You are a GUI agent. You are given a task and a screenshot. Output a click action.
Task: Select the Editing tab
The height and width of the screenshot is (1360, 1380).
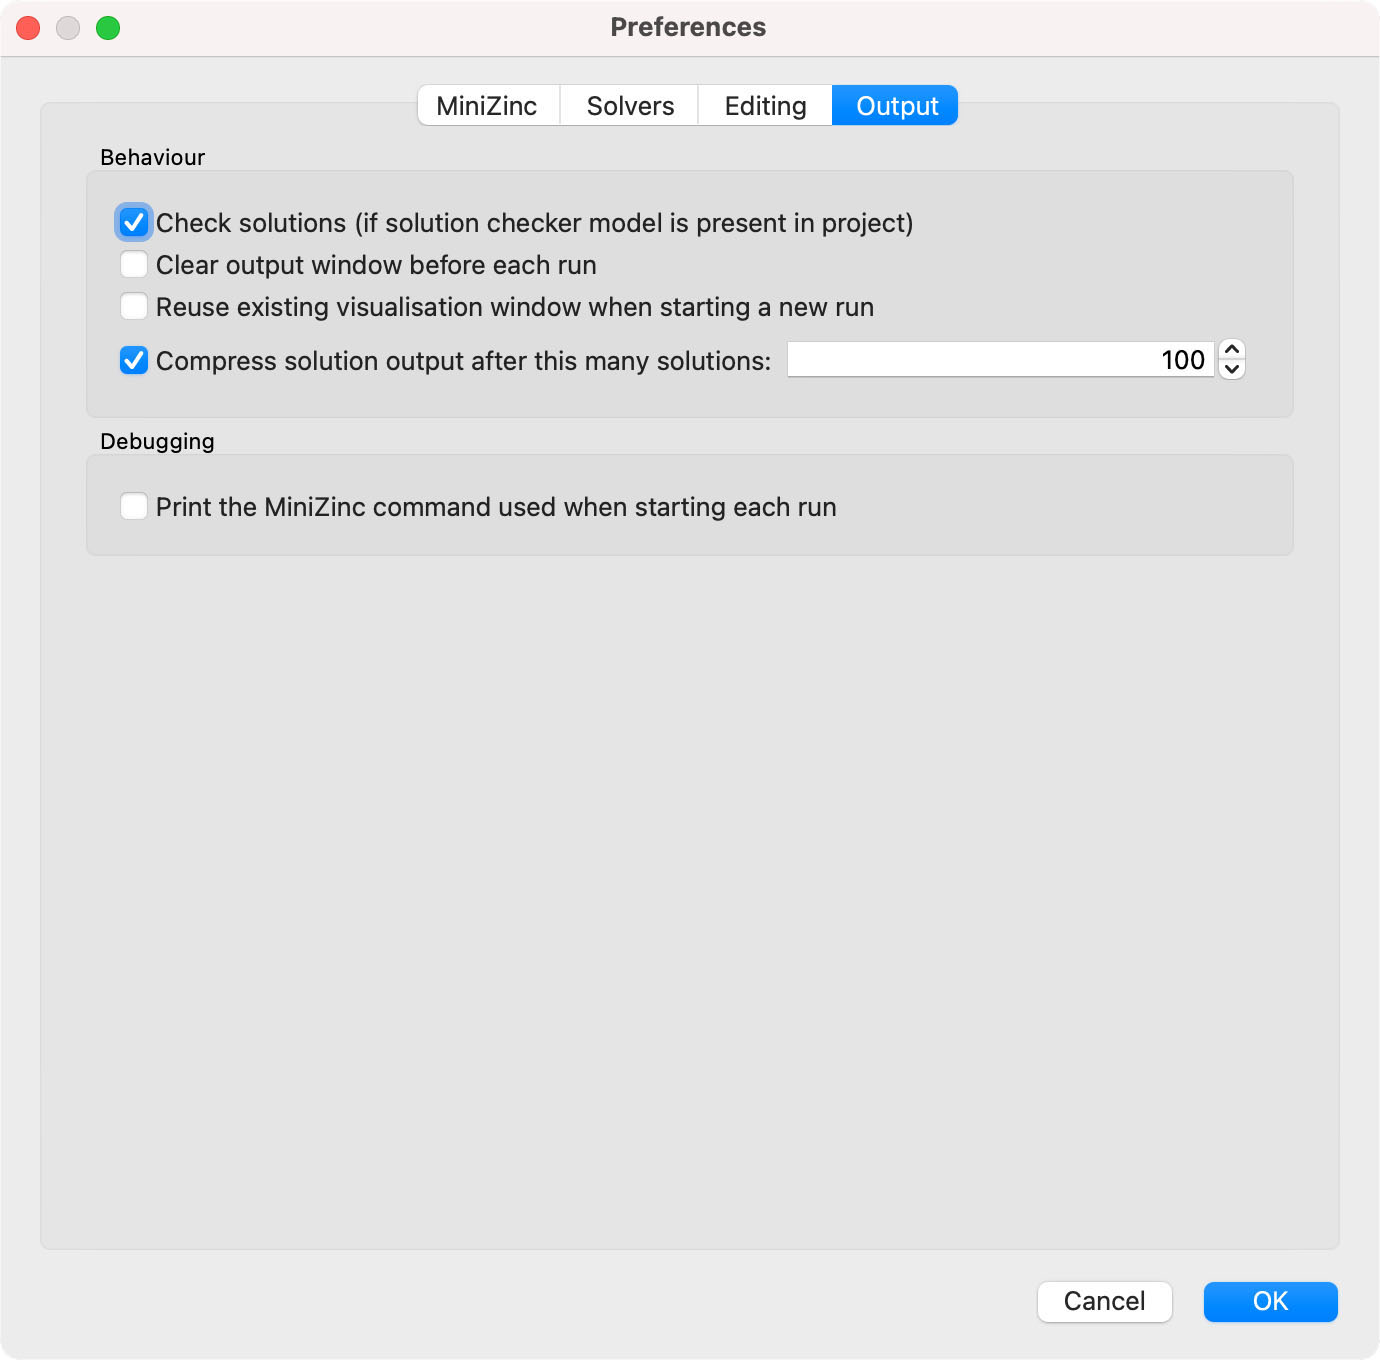pyautogui.click(x=766, y=106)
